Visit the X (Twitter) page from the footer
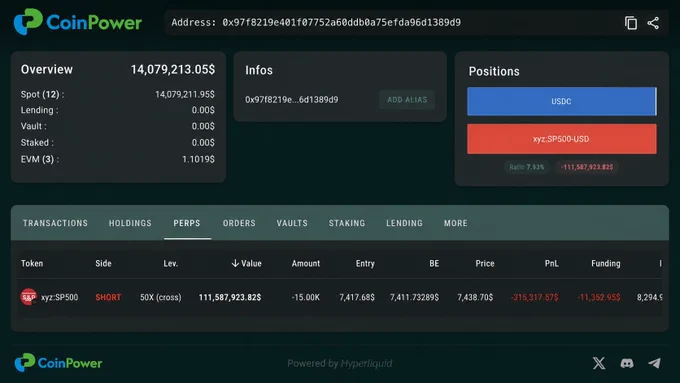 coord(599,363)
